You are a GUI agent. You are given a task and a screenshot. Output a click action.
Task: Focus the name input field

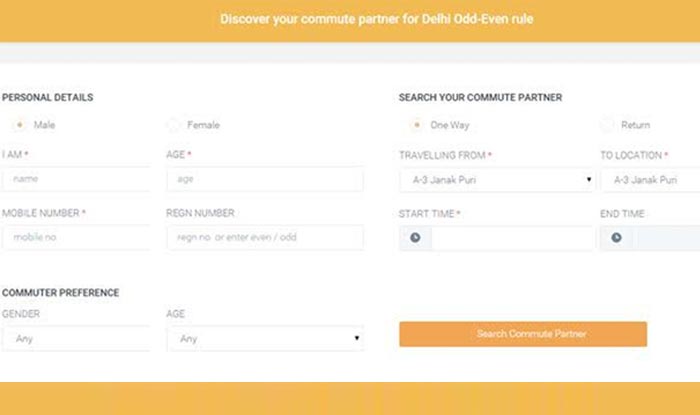click(x=76, y=179)
